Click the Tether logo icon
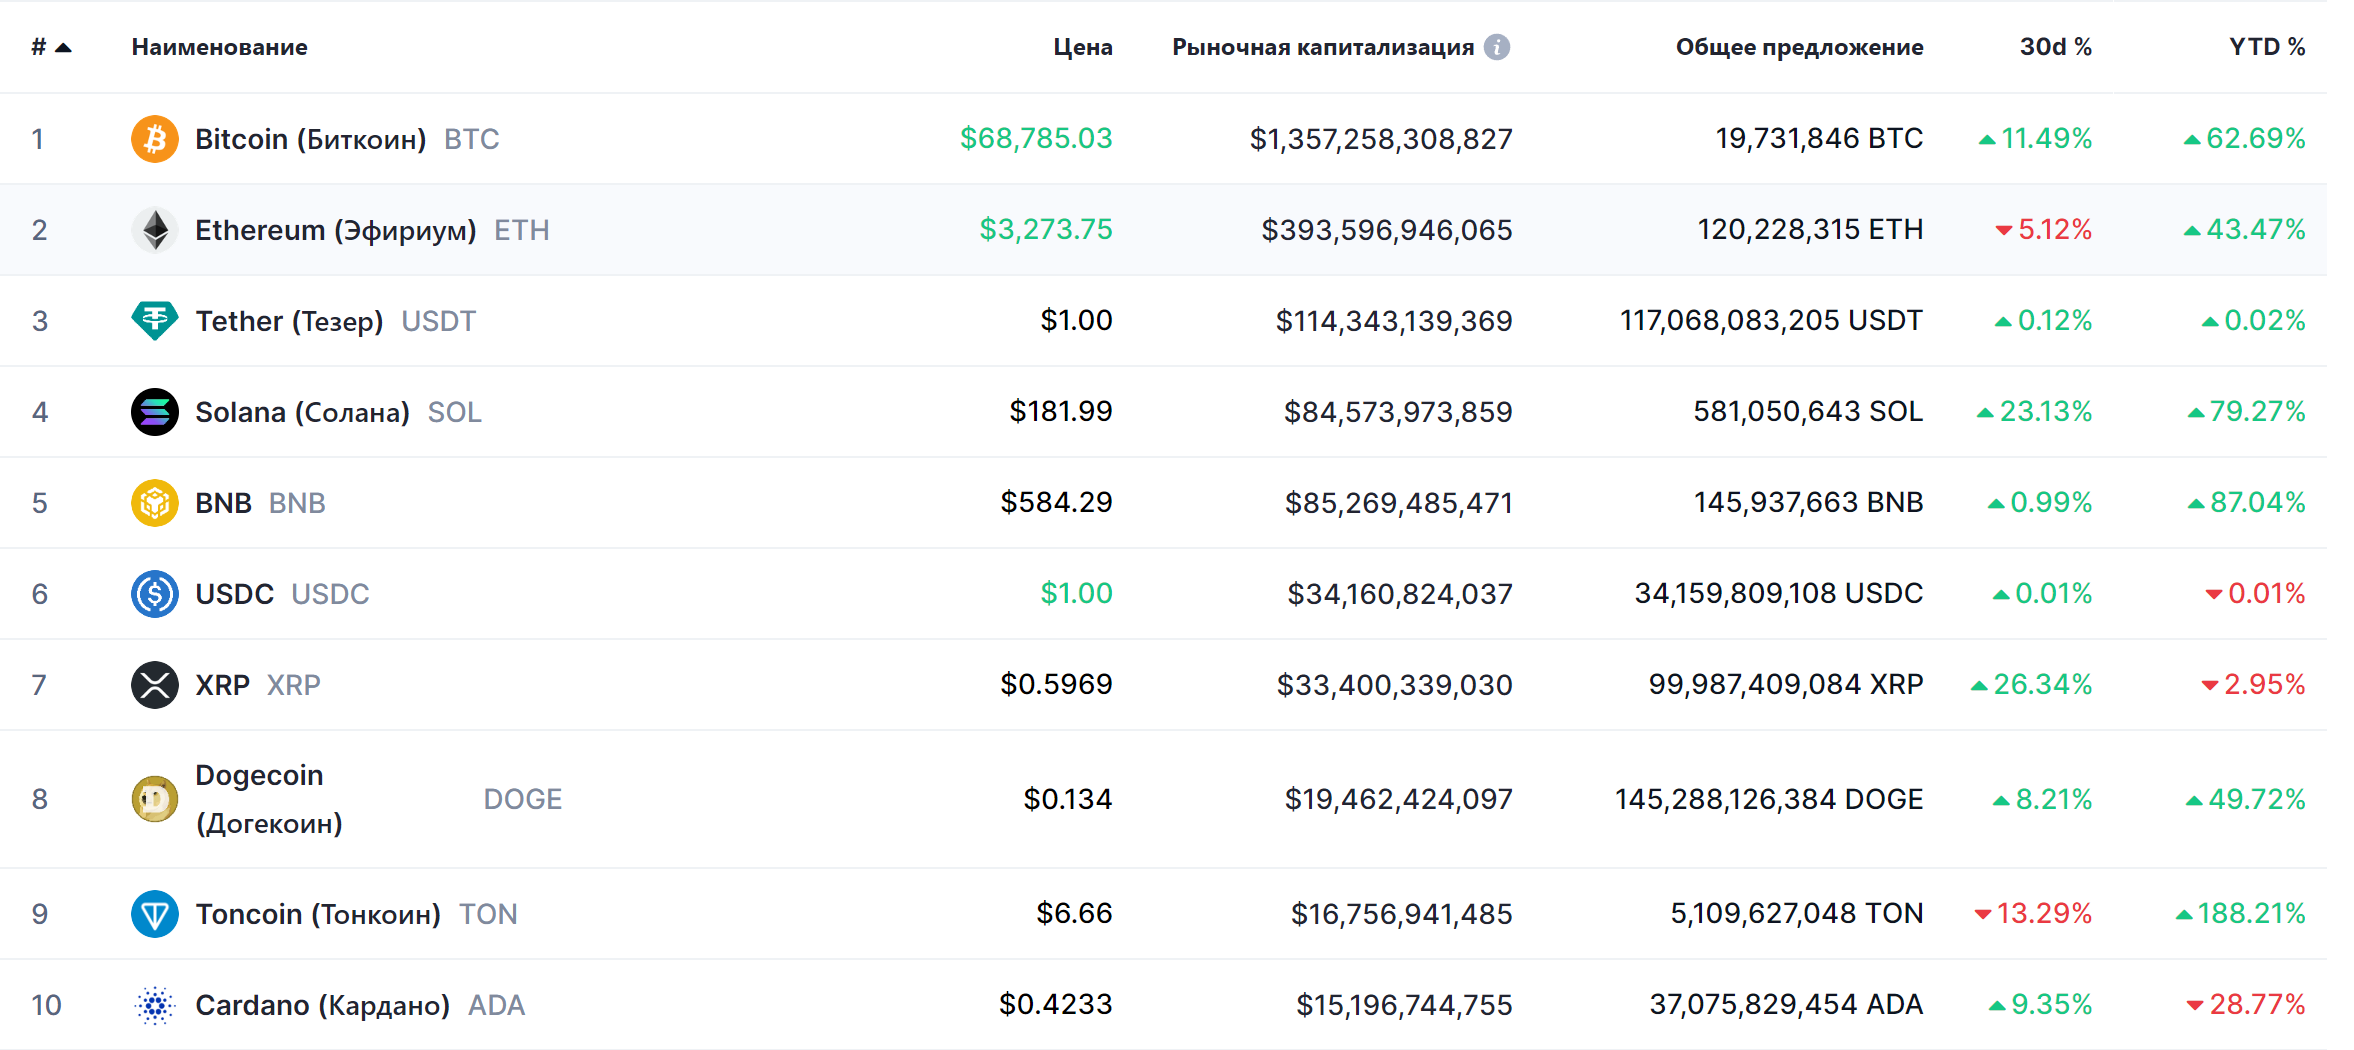2354x1050 pixels. [155, 321]
